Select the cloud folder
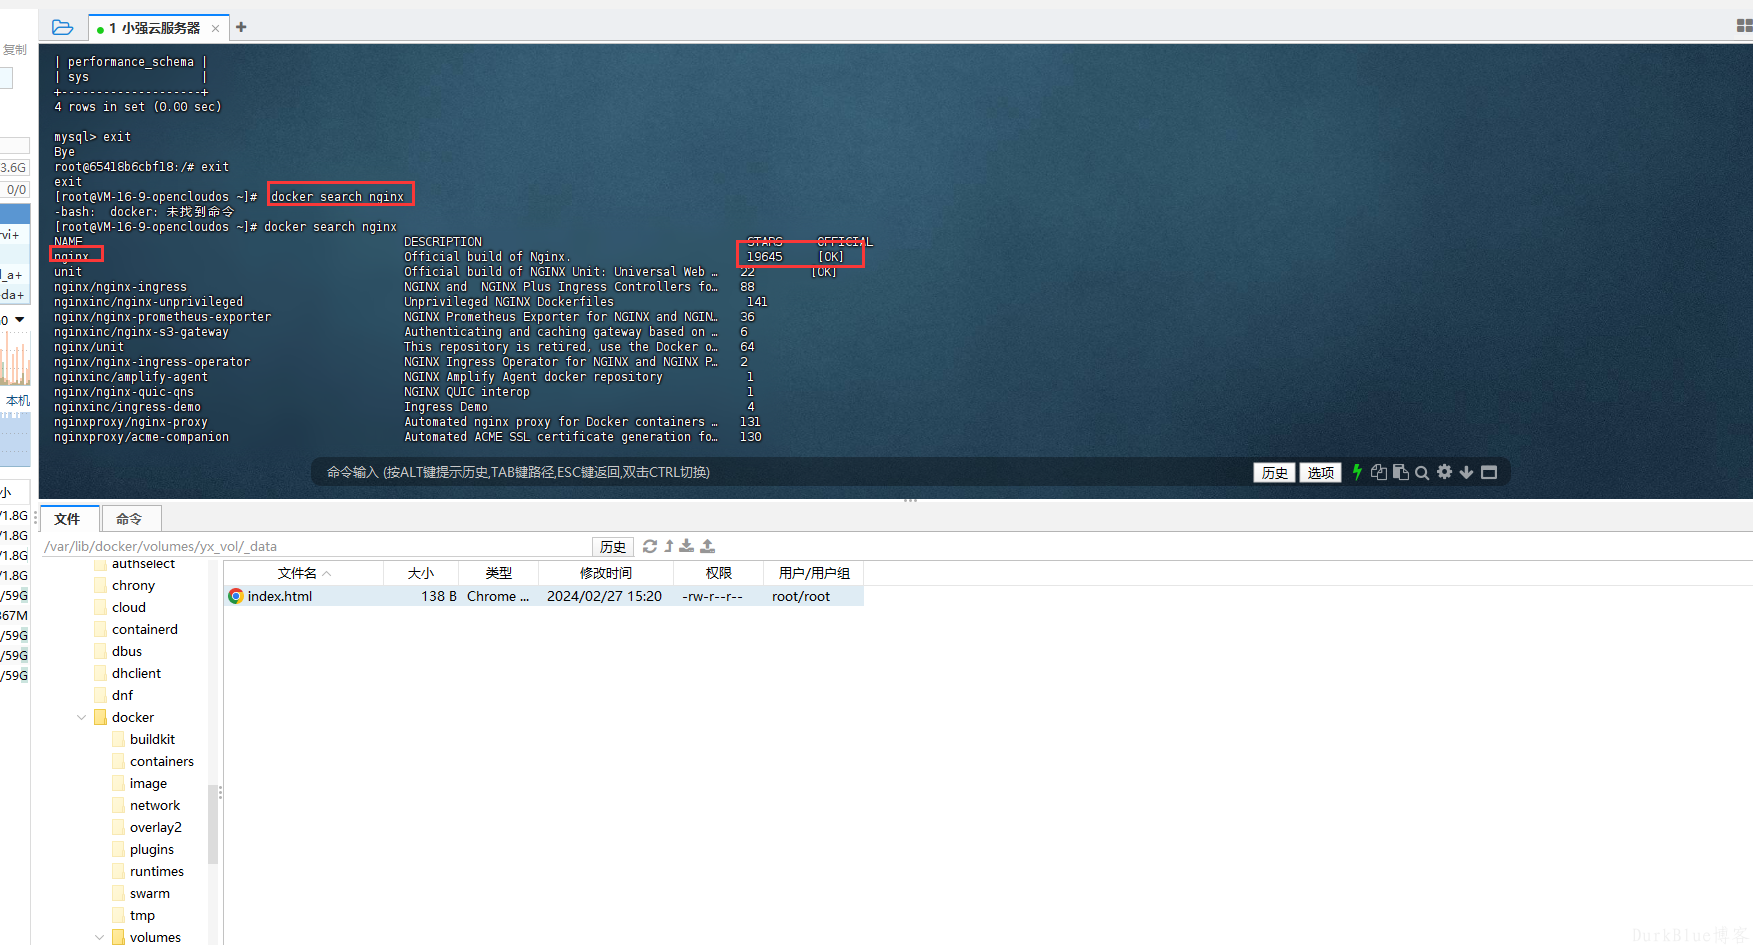 click(129, 607)
